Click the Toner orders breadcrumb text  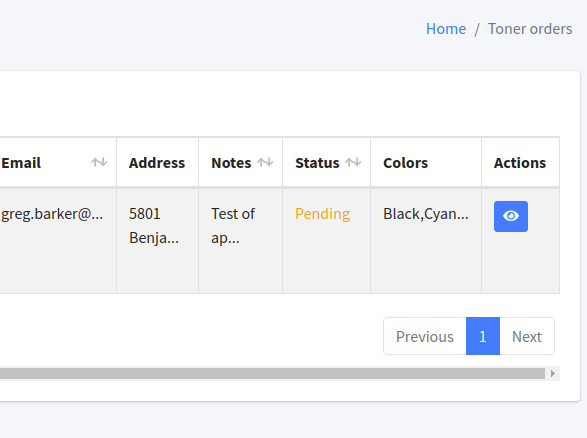click(x=530, y=29)
